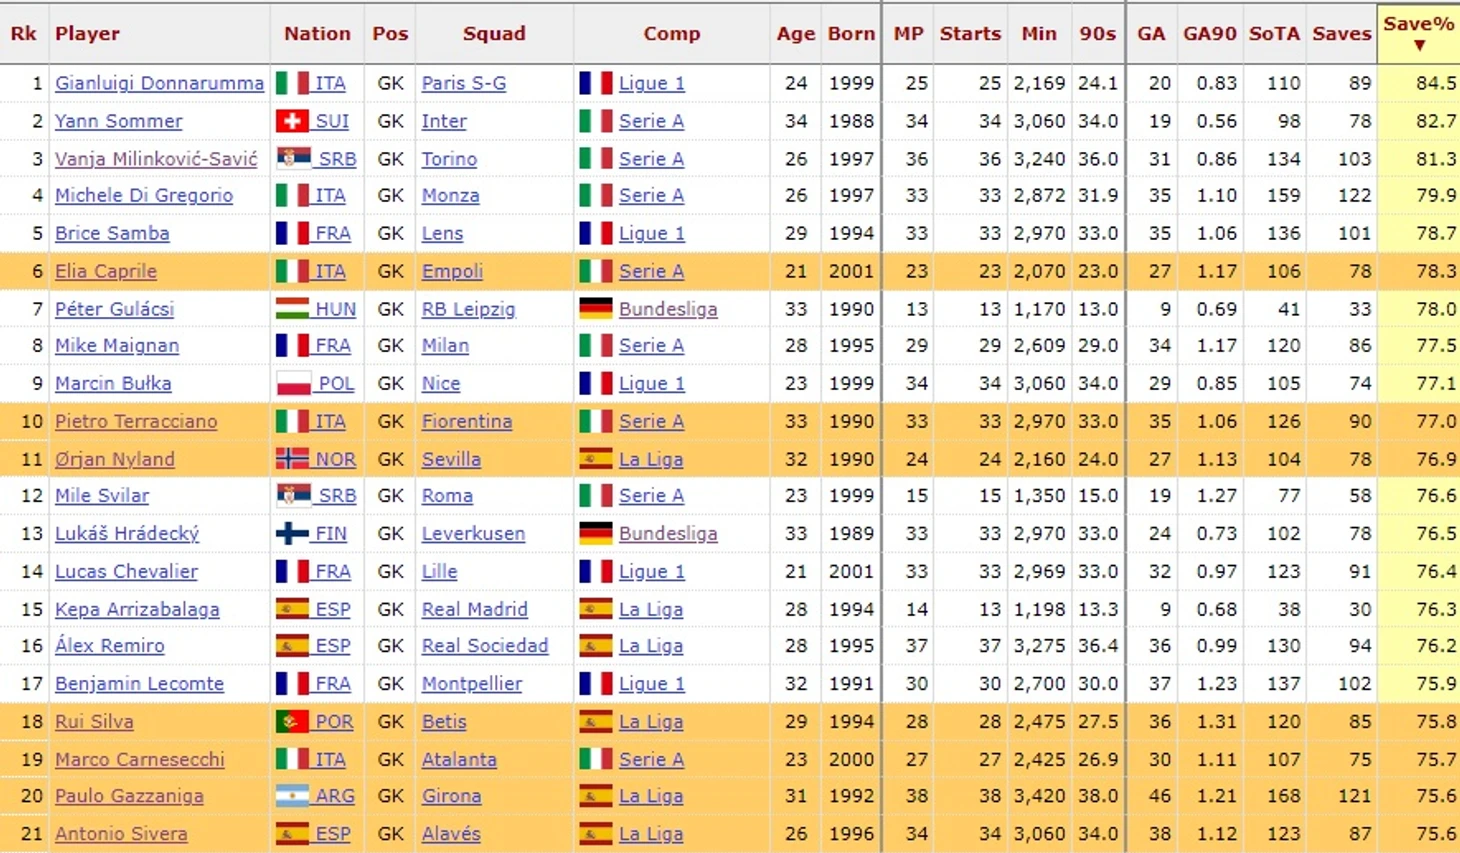Click the France flag next to FRA in Maignan's row
This screenshot has width=1460, height=853.
click(x=292, y=345)
